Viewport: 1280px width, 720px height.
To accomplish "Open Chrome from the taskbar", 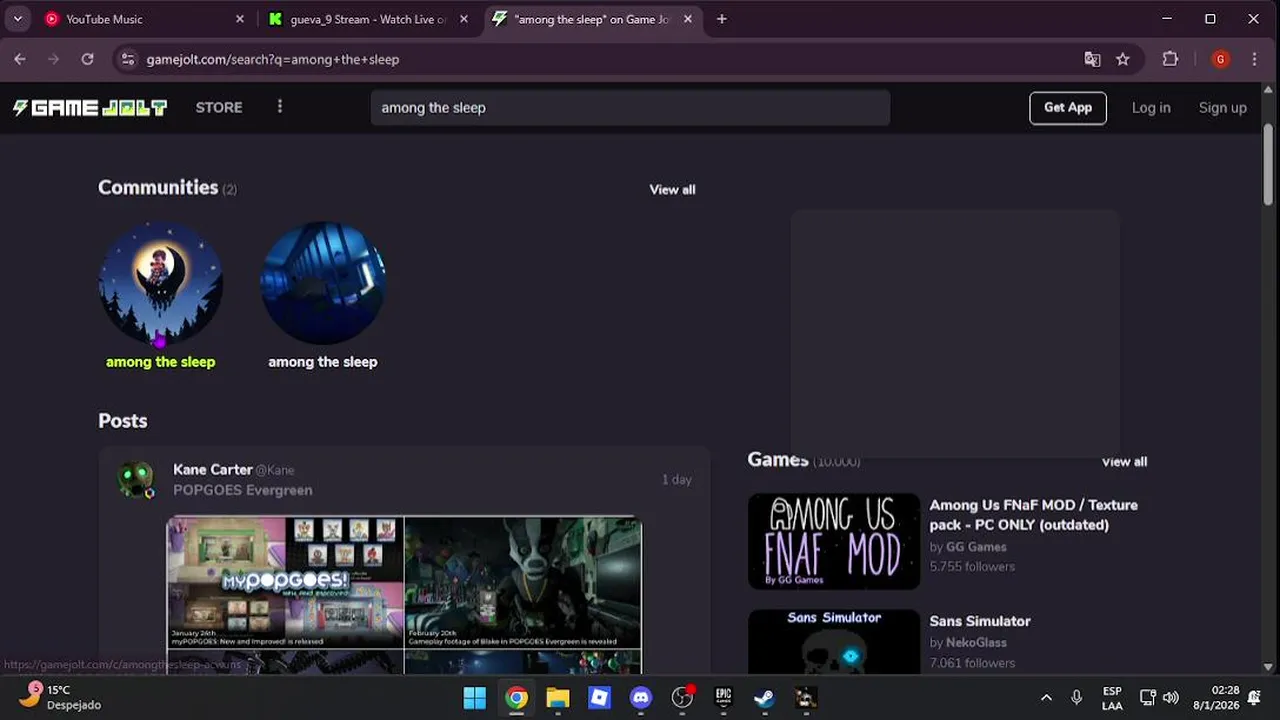I will pos(516,697).
